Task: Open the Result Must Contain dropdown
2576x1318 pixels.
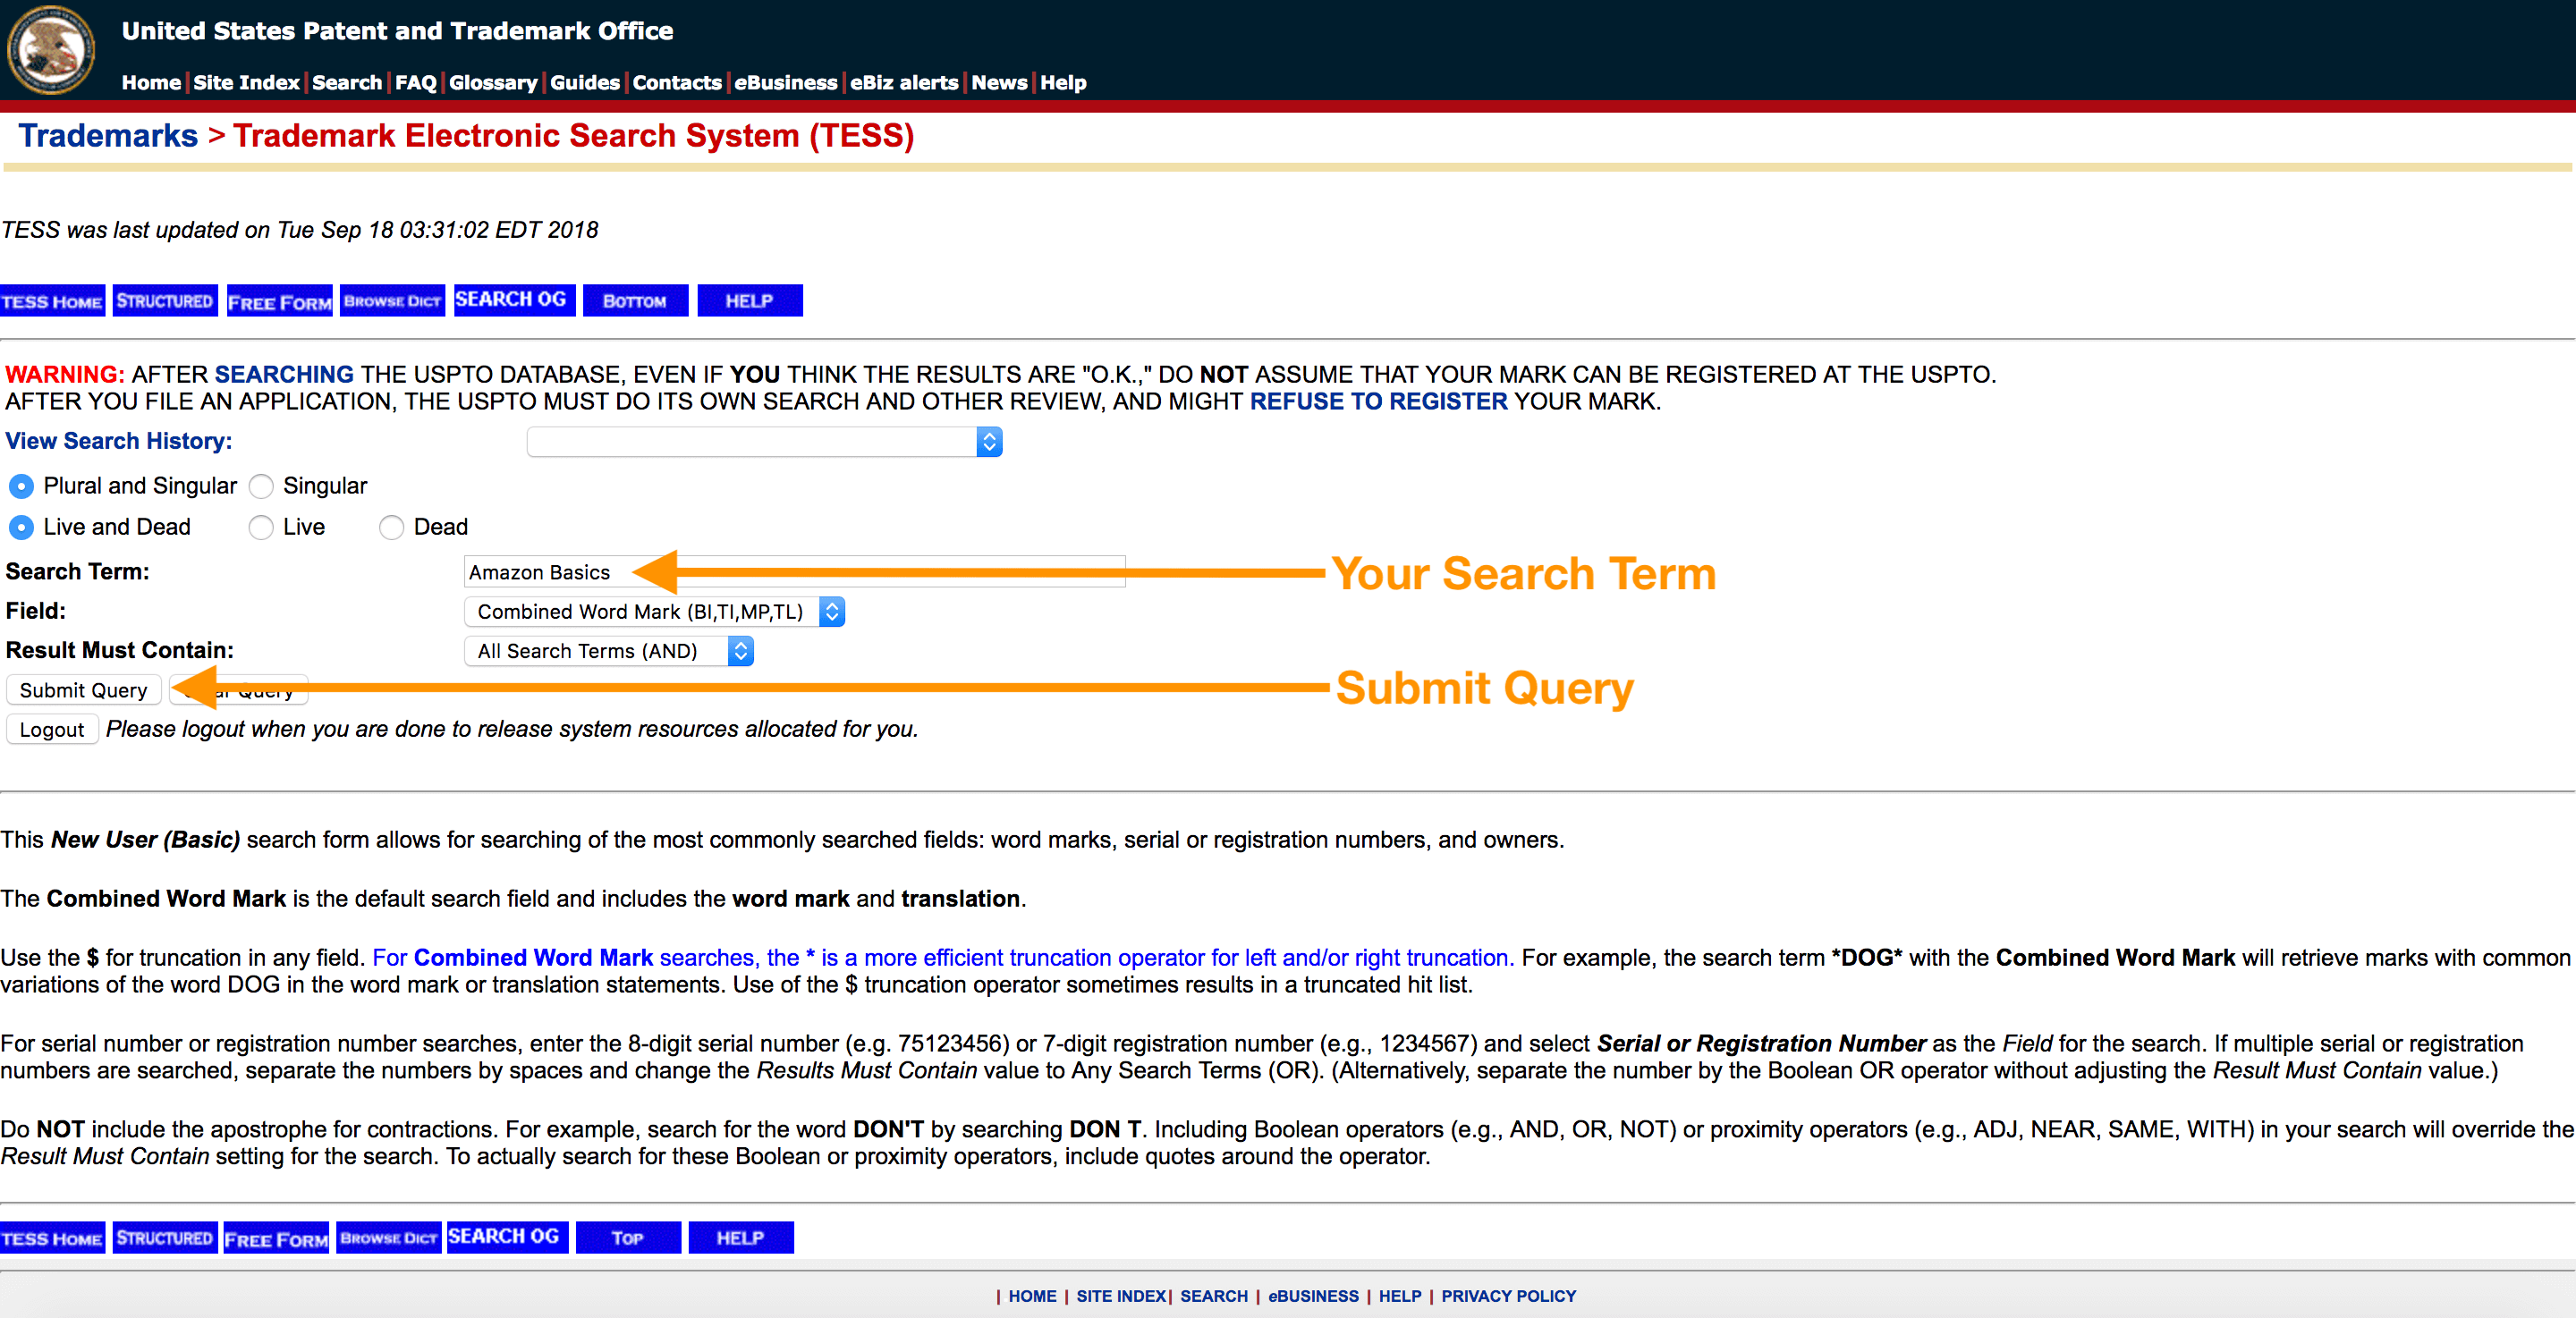Action: [x=608, y=652]
